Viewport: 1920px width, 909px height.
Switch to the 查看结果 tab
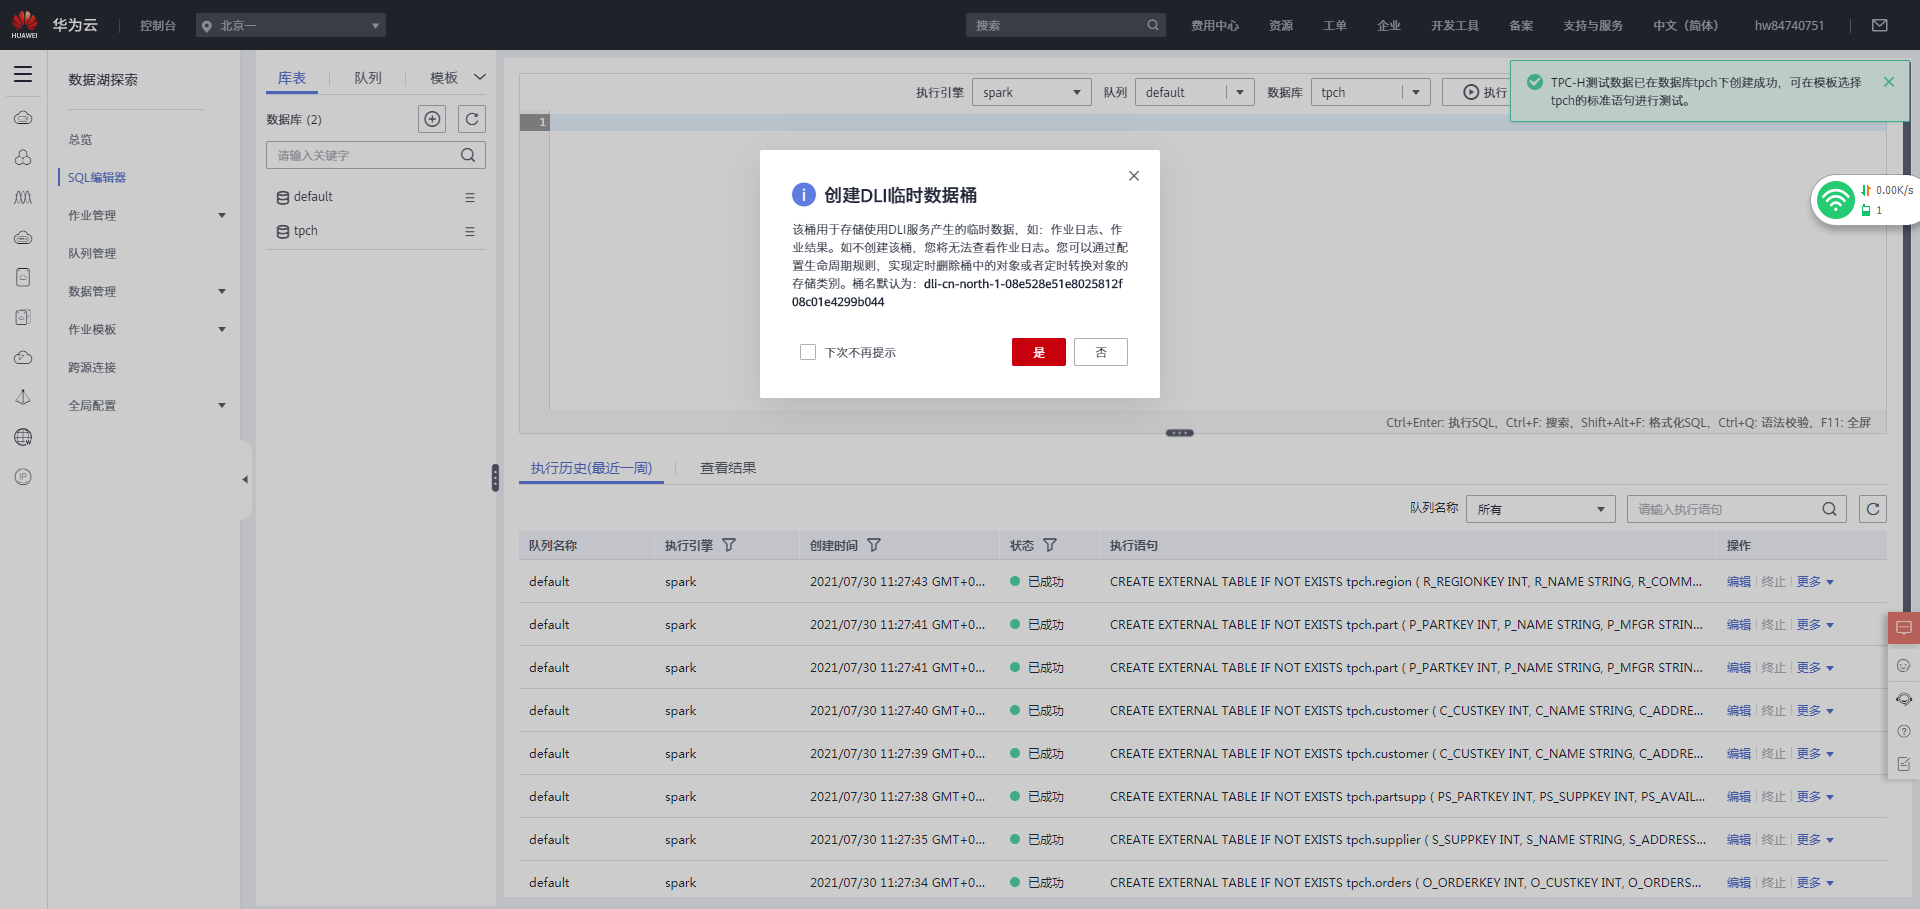728,468
